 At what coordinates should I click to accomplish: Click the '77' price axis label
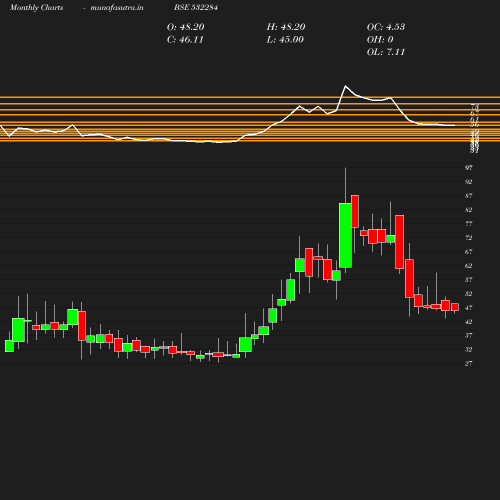click(469, 224)
